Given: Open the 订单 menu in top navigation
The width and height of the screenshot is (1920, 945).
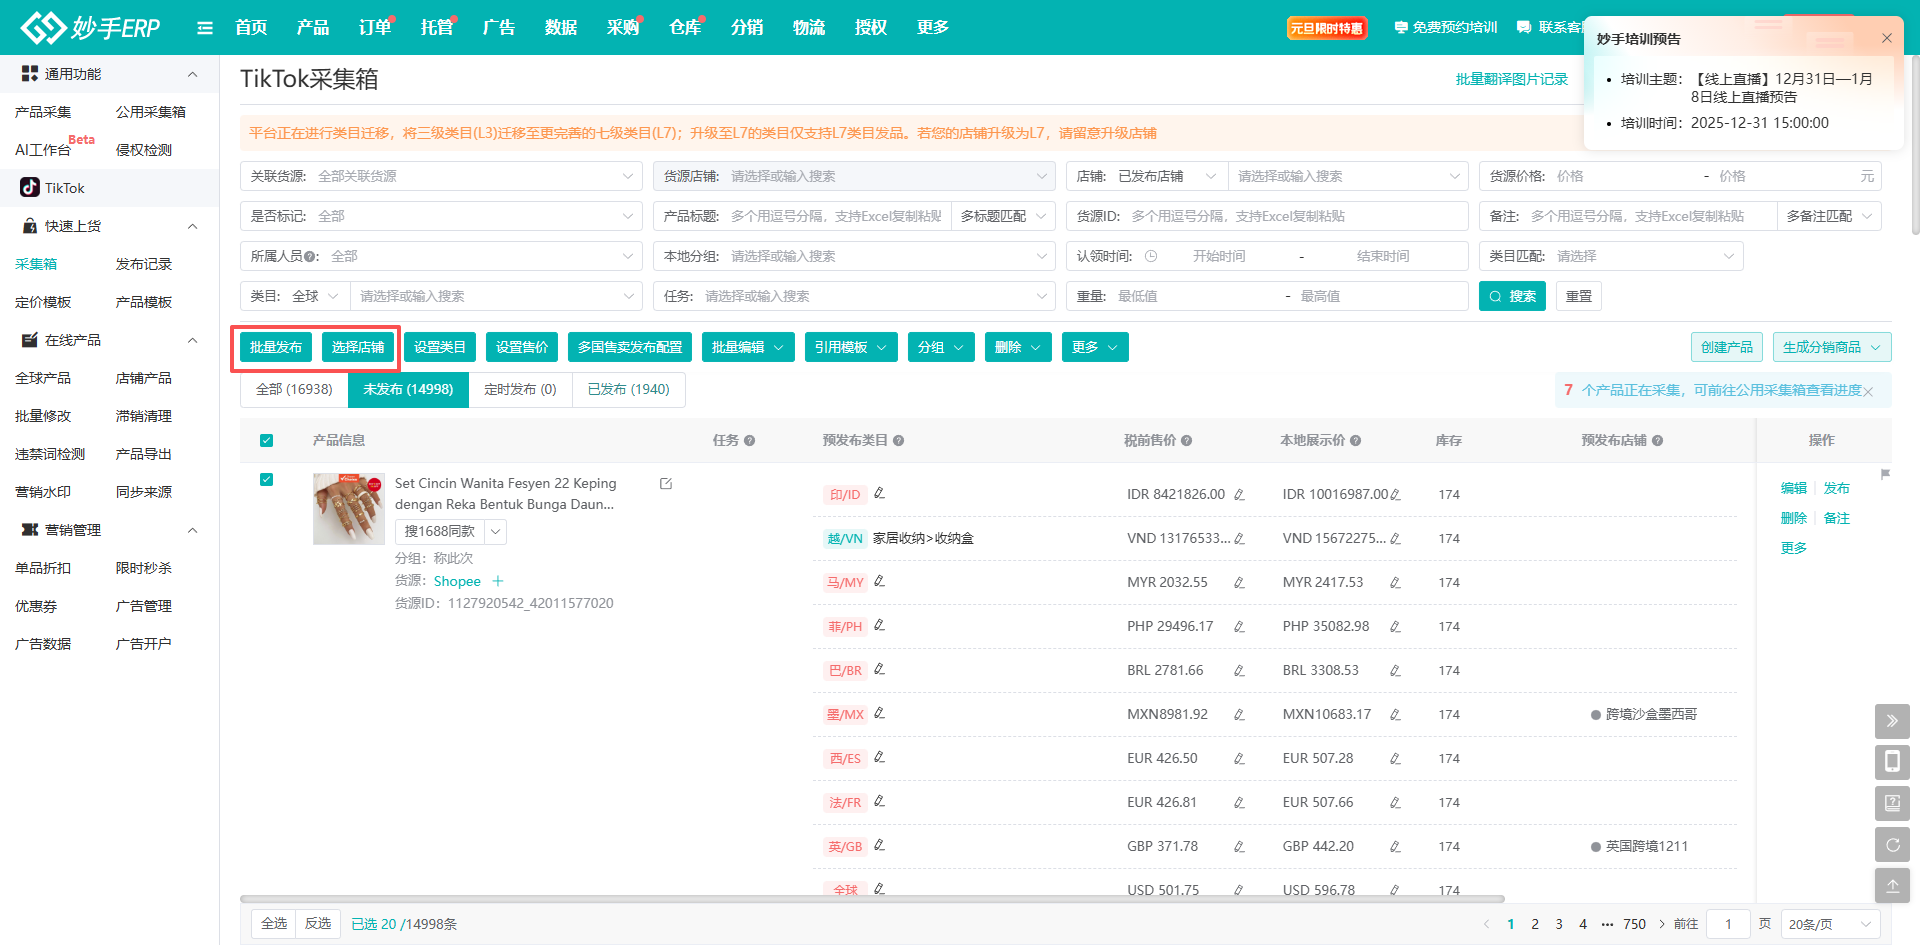Looking at the screenshot, I should tap(374, 28).
